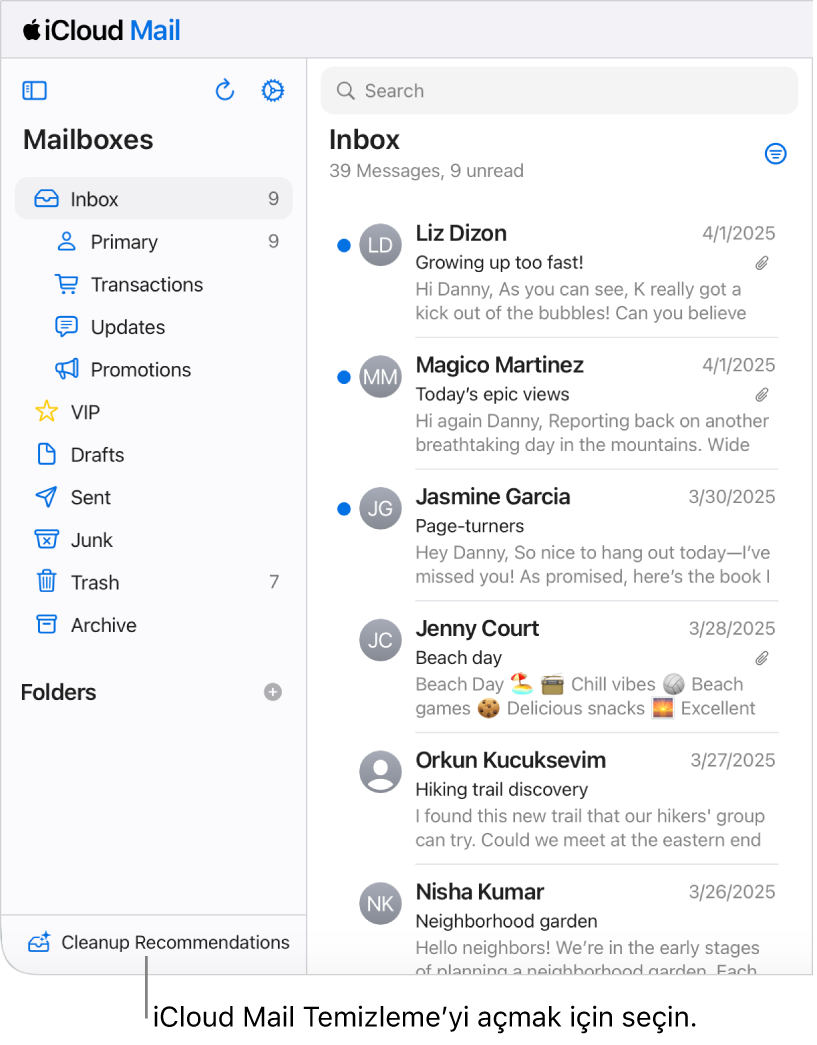Click the Archive box icon
The width and height of the screenshot is (817, 1045).
(46, 624)
